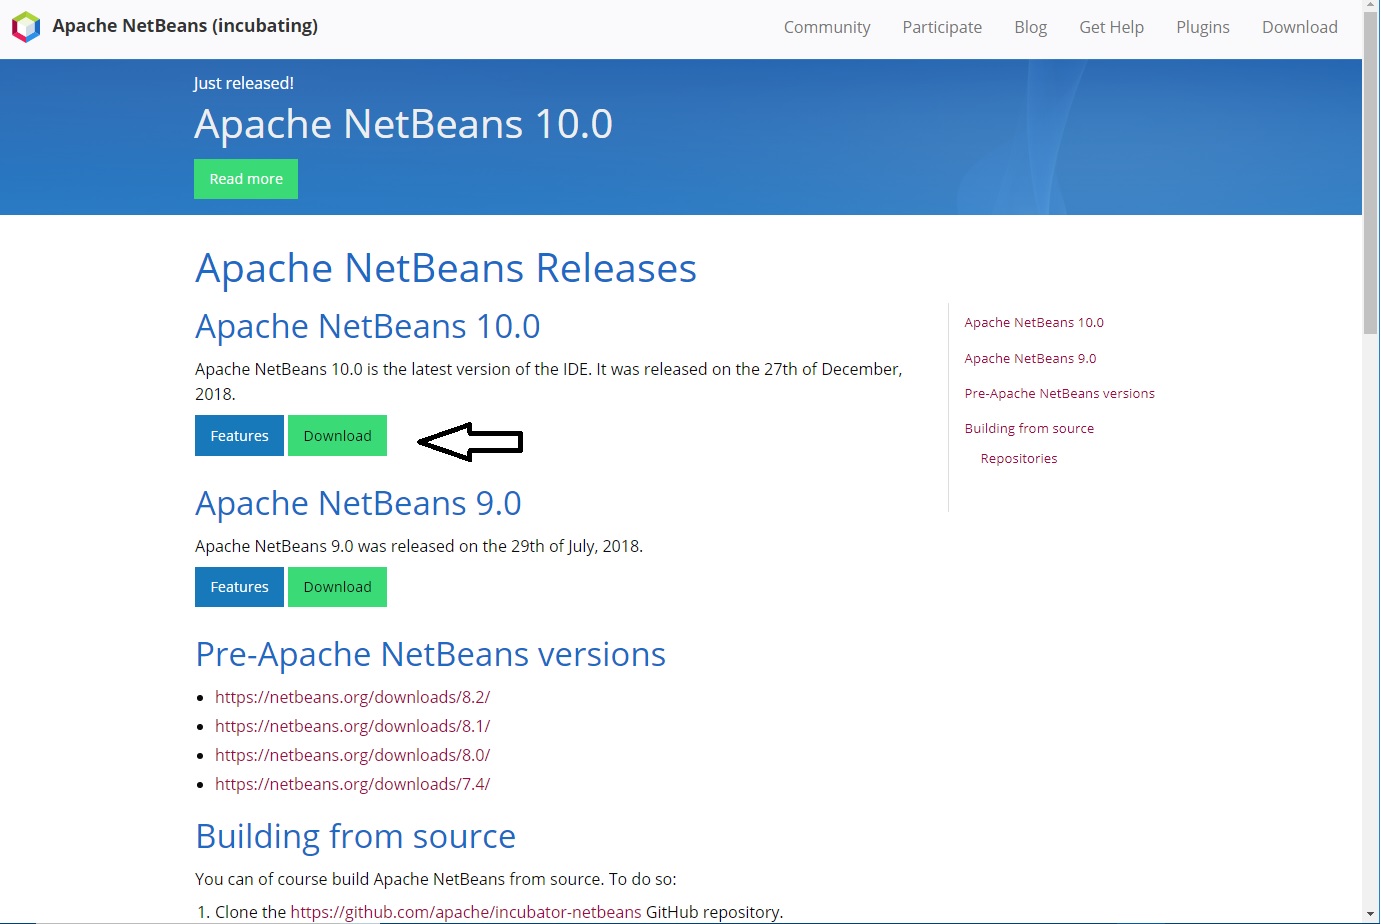Image resolution: width=1381 pixels, height=924 pixels.
Task: Open the netbeans.org/downloads/8.1/ link
Action: point(352,726)
